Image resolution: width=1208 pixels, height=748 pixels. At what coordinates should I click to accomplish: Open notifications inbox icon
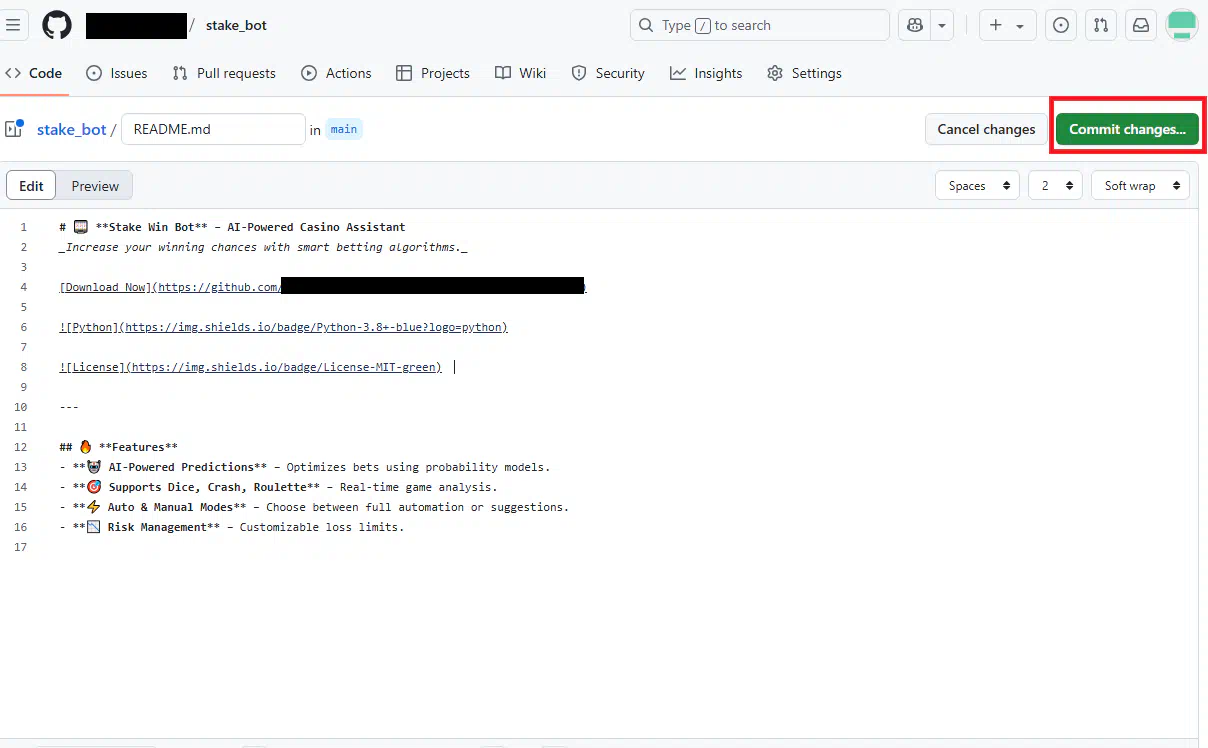tap(1141, 26)
